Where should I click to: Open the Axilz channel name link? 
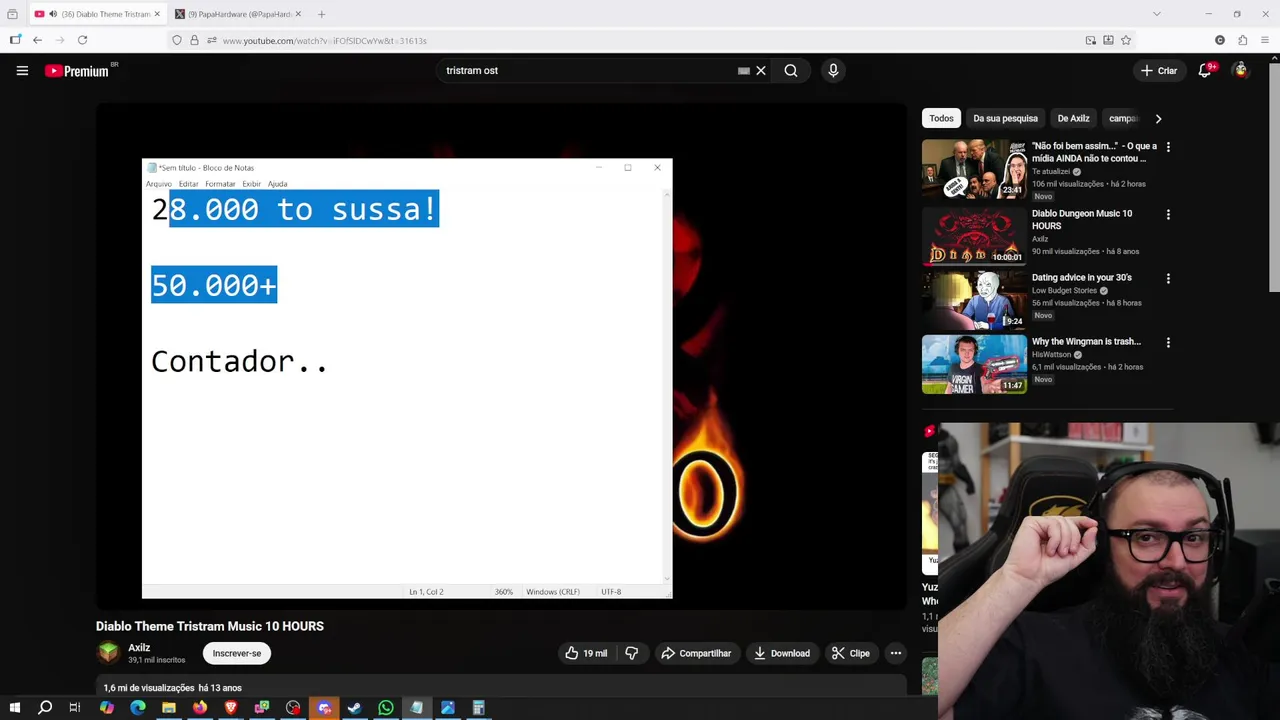pyautogui.click(x=139, y=647)
